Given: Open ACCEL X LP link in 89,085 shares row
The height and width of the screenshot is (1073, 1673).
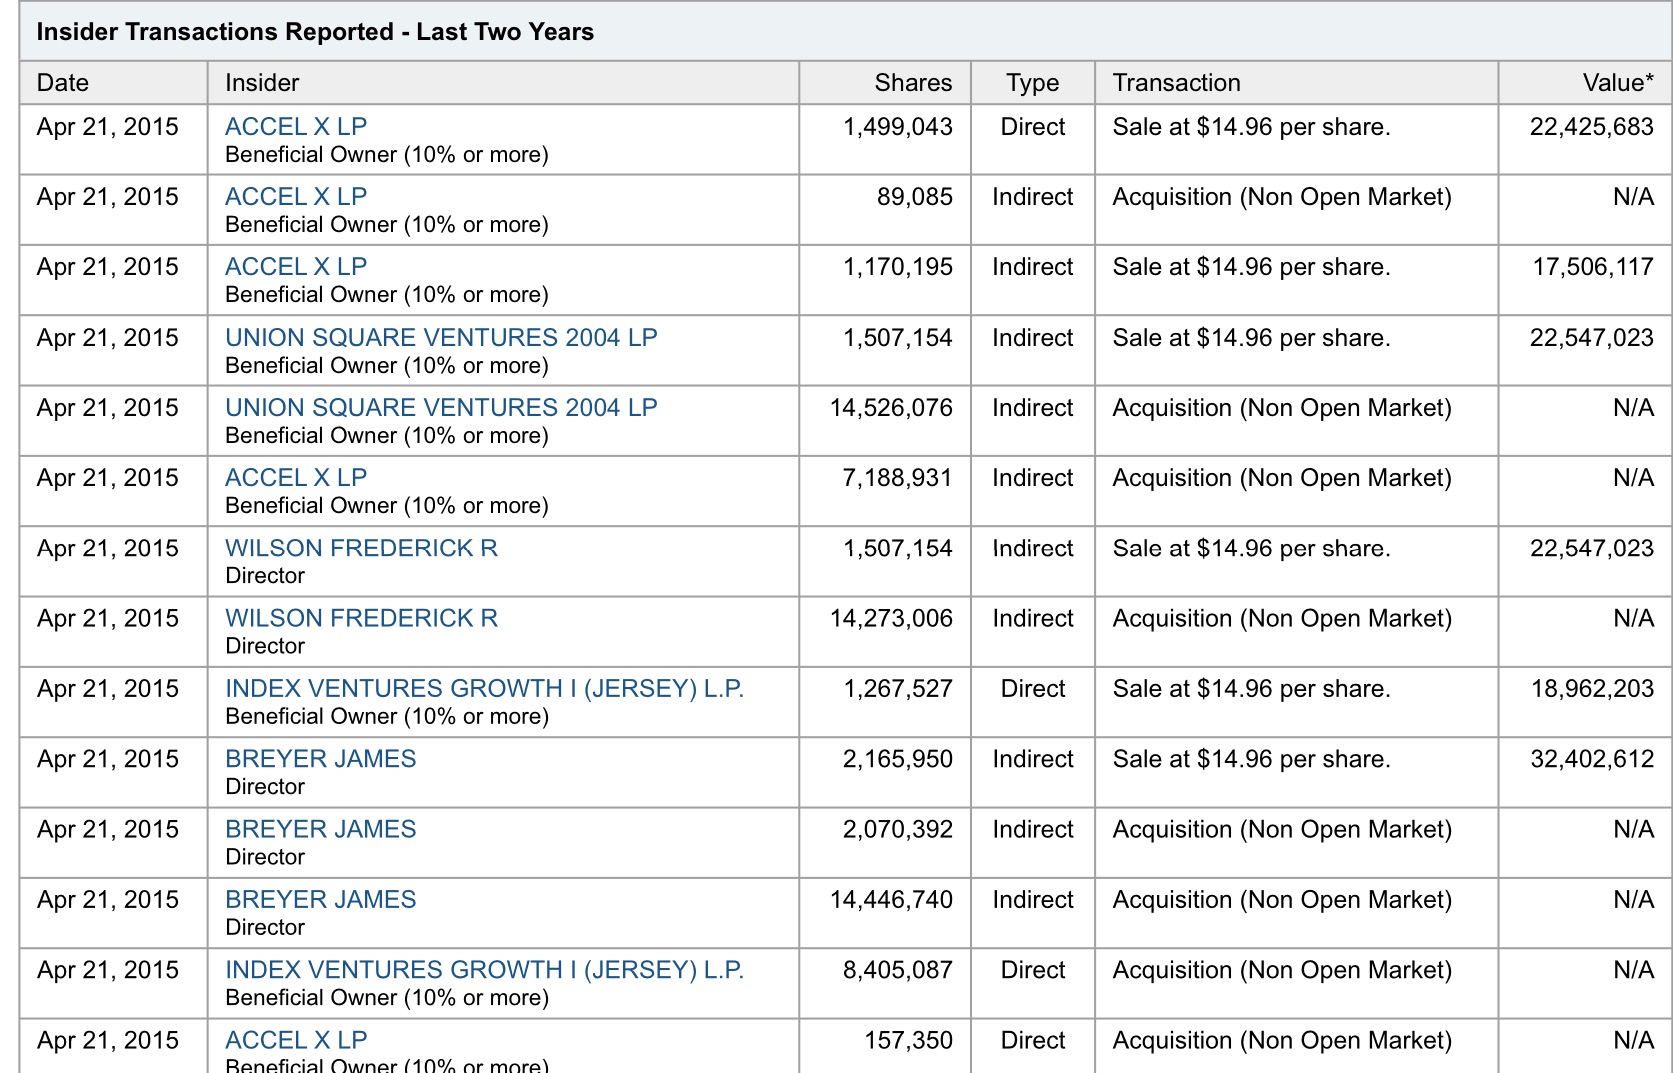Looking at the screenshot, I should 296,197.
